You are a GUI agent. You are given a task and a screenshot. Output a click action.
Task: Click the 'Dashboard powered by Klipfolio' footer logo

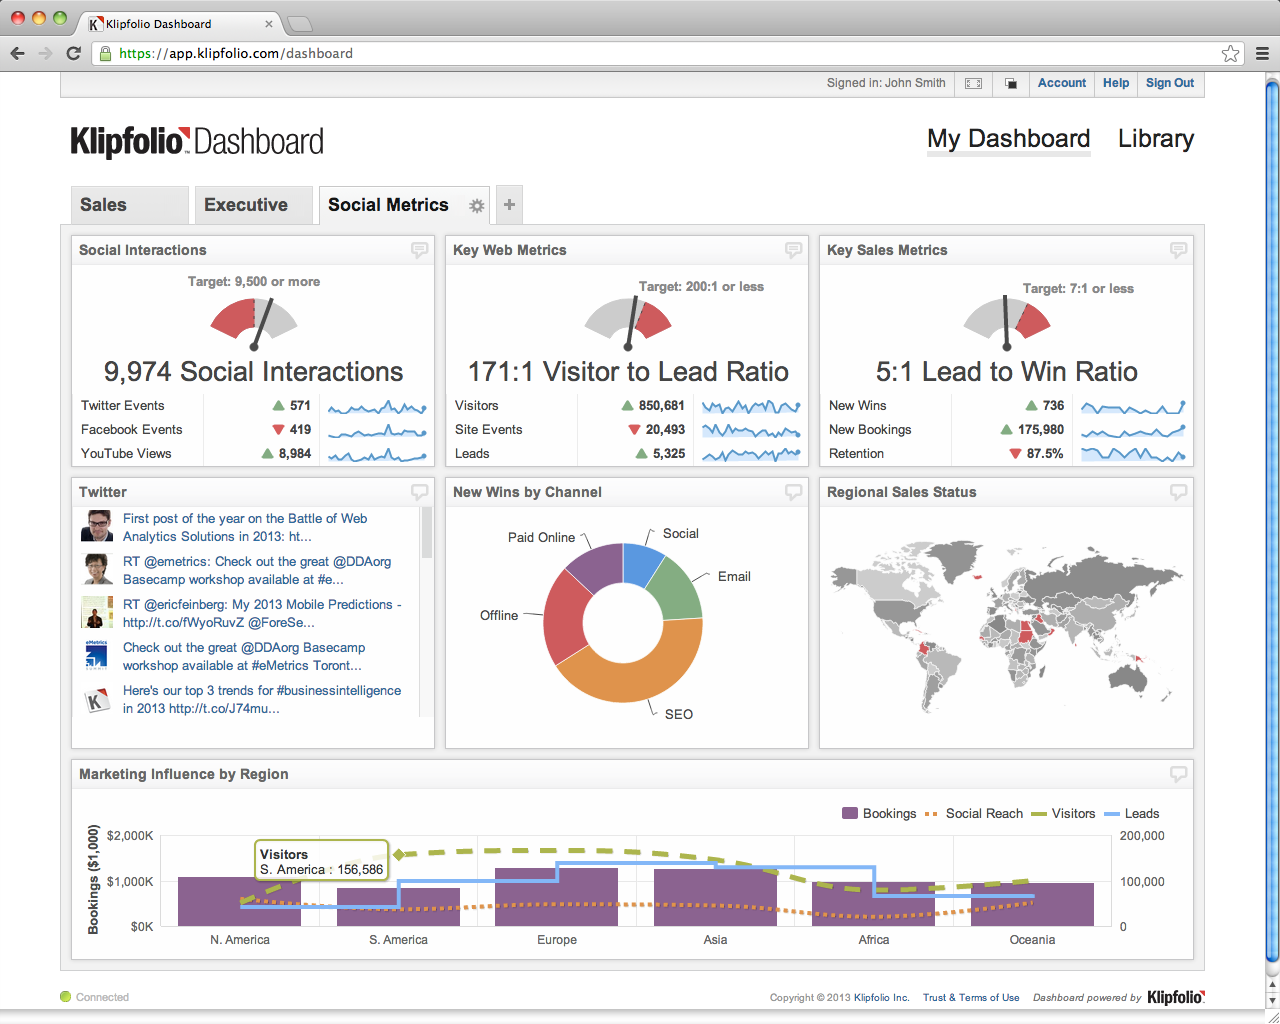coord(1176,997)
